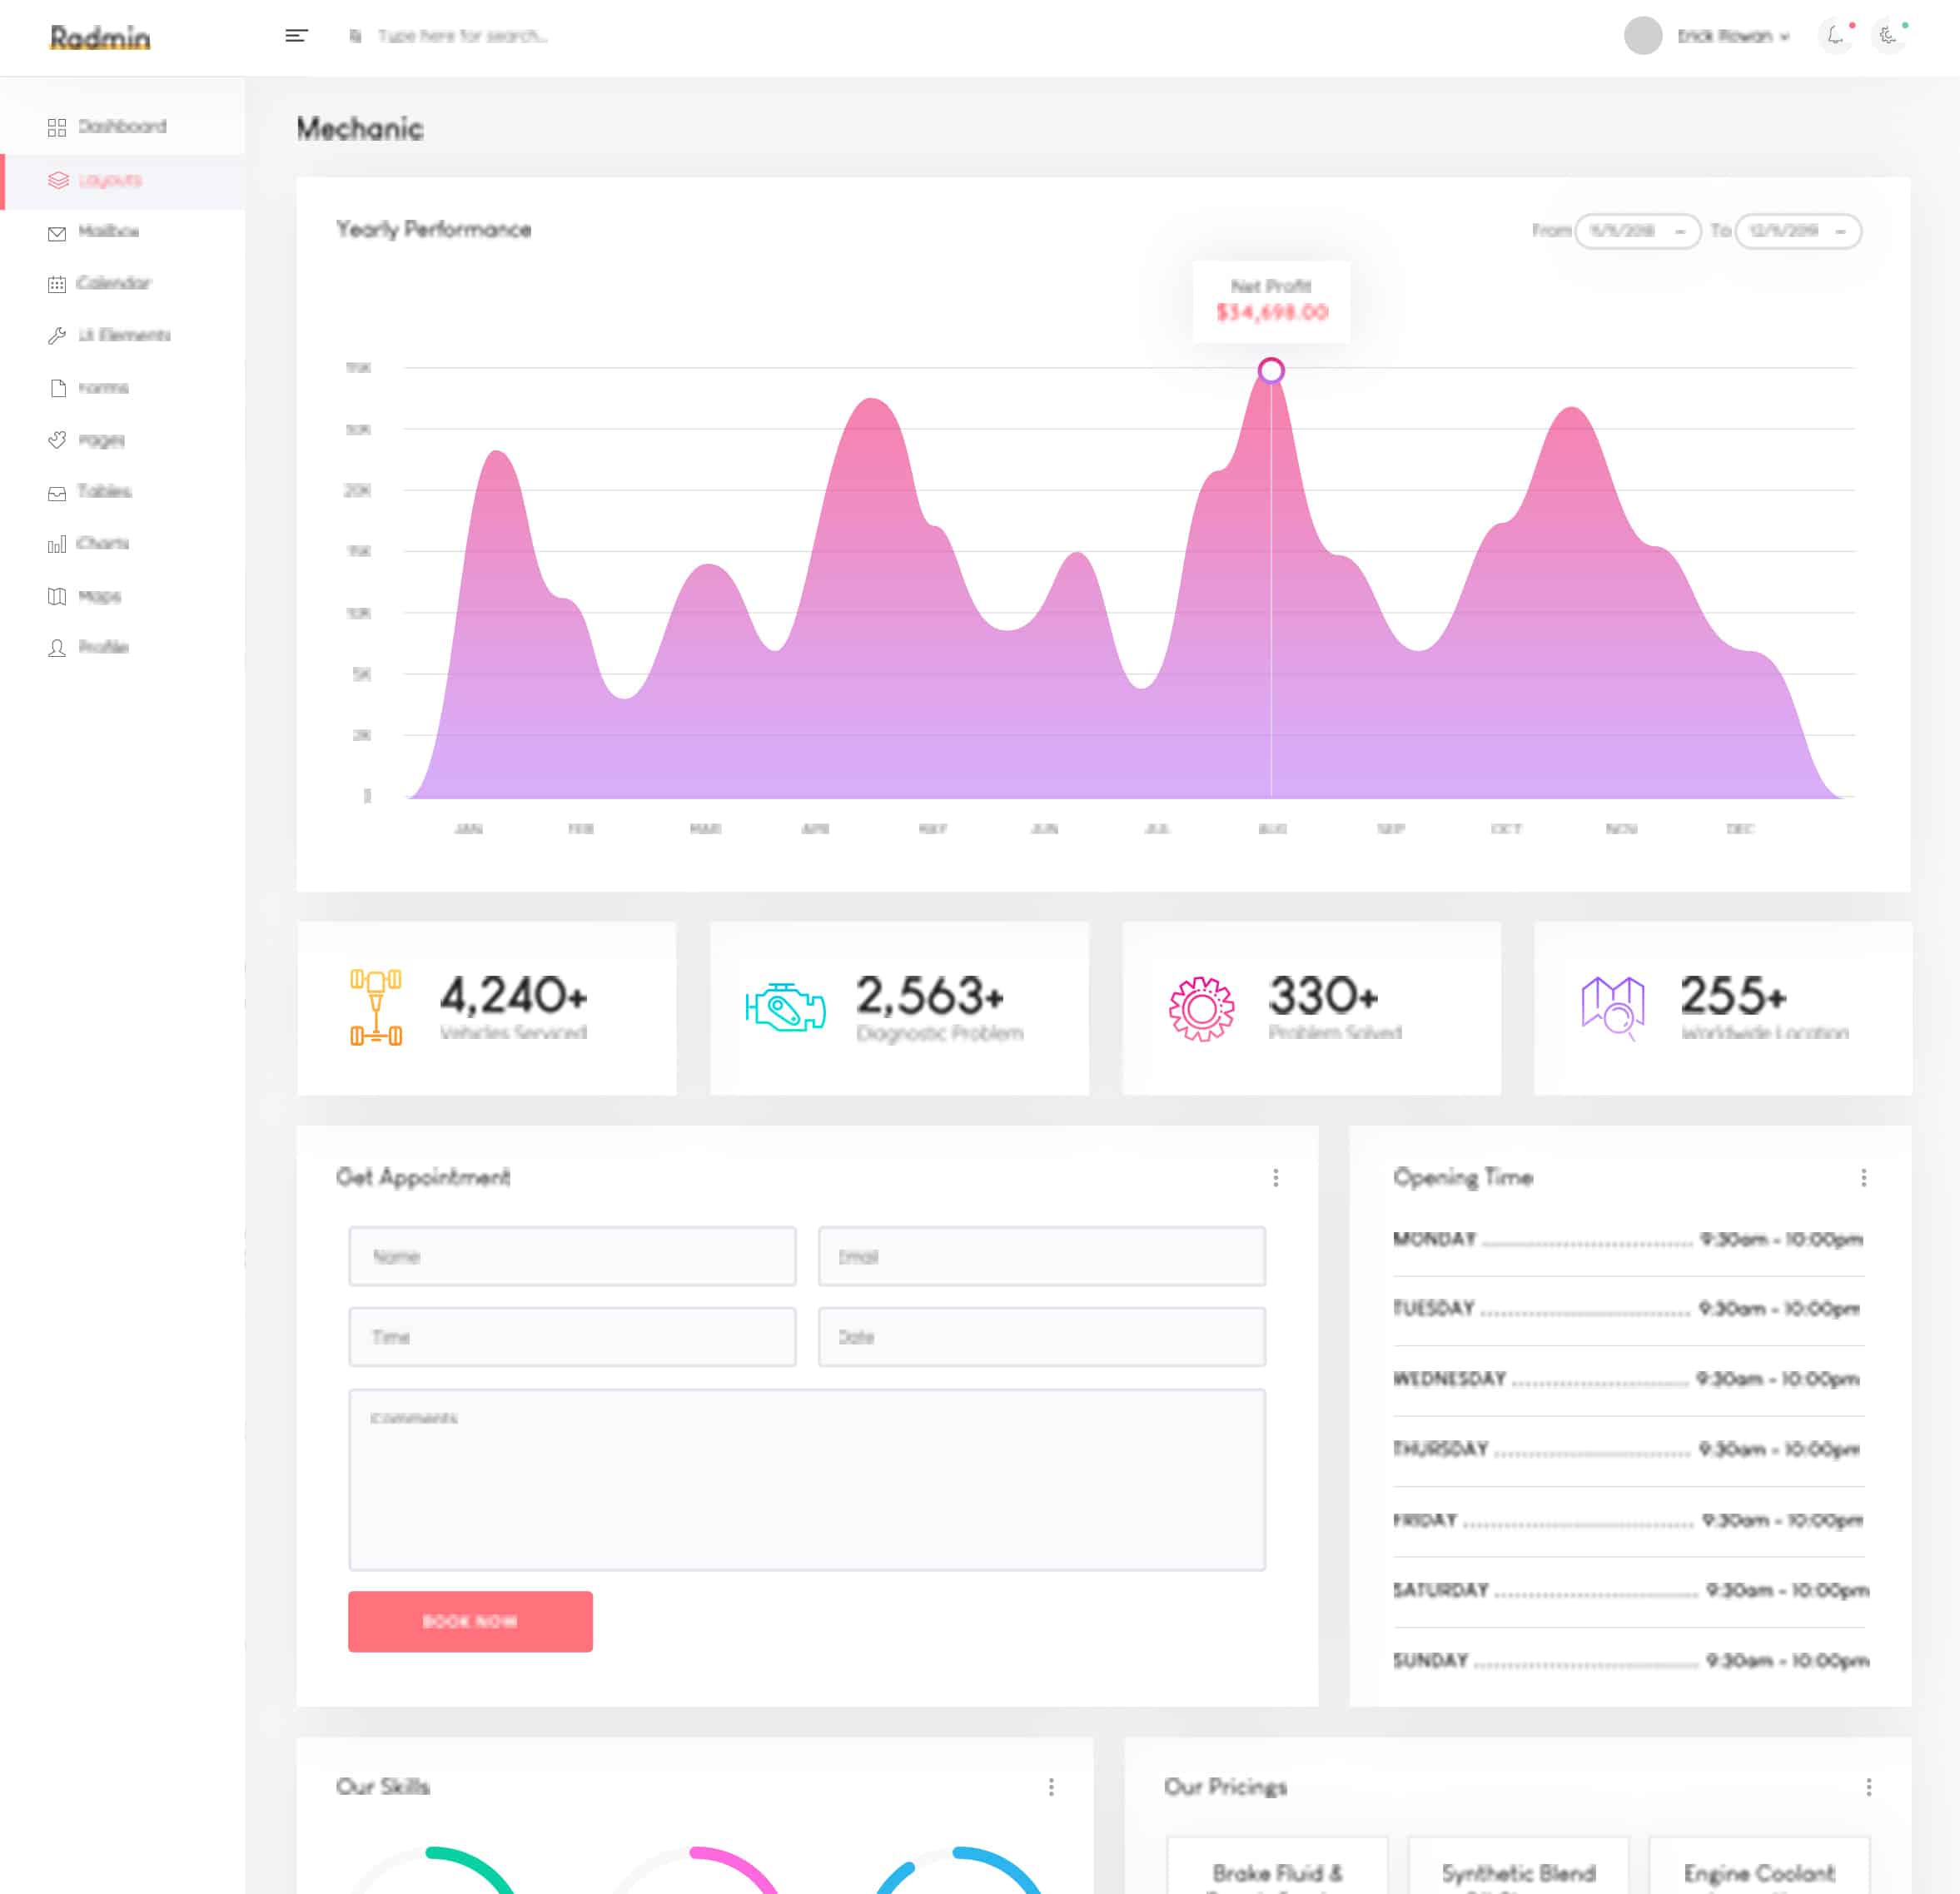Click the Problem Solved gear icon

[x=1201, y=1008]
